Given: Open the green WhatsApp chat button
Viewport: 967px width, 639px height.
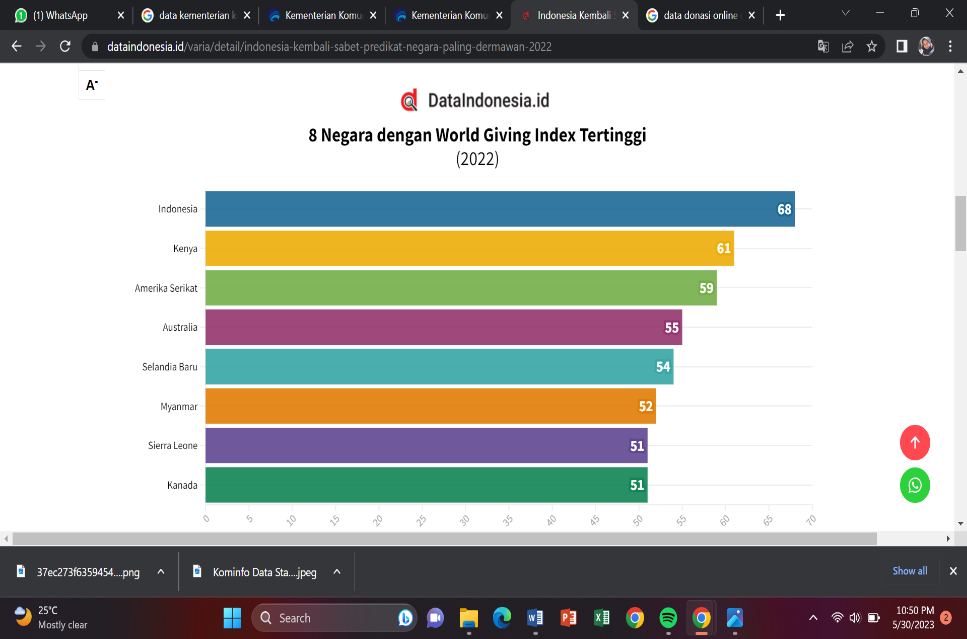Looking at the screenshot, I should tap(914, 485).
